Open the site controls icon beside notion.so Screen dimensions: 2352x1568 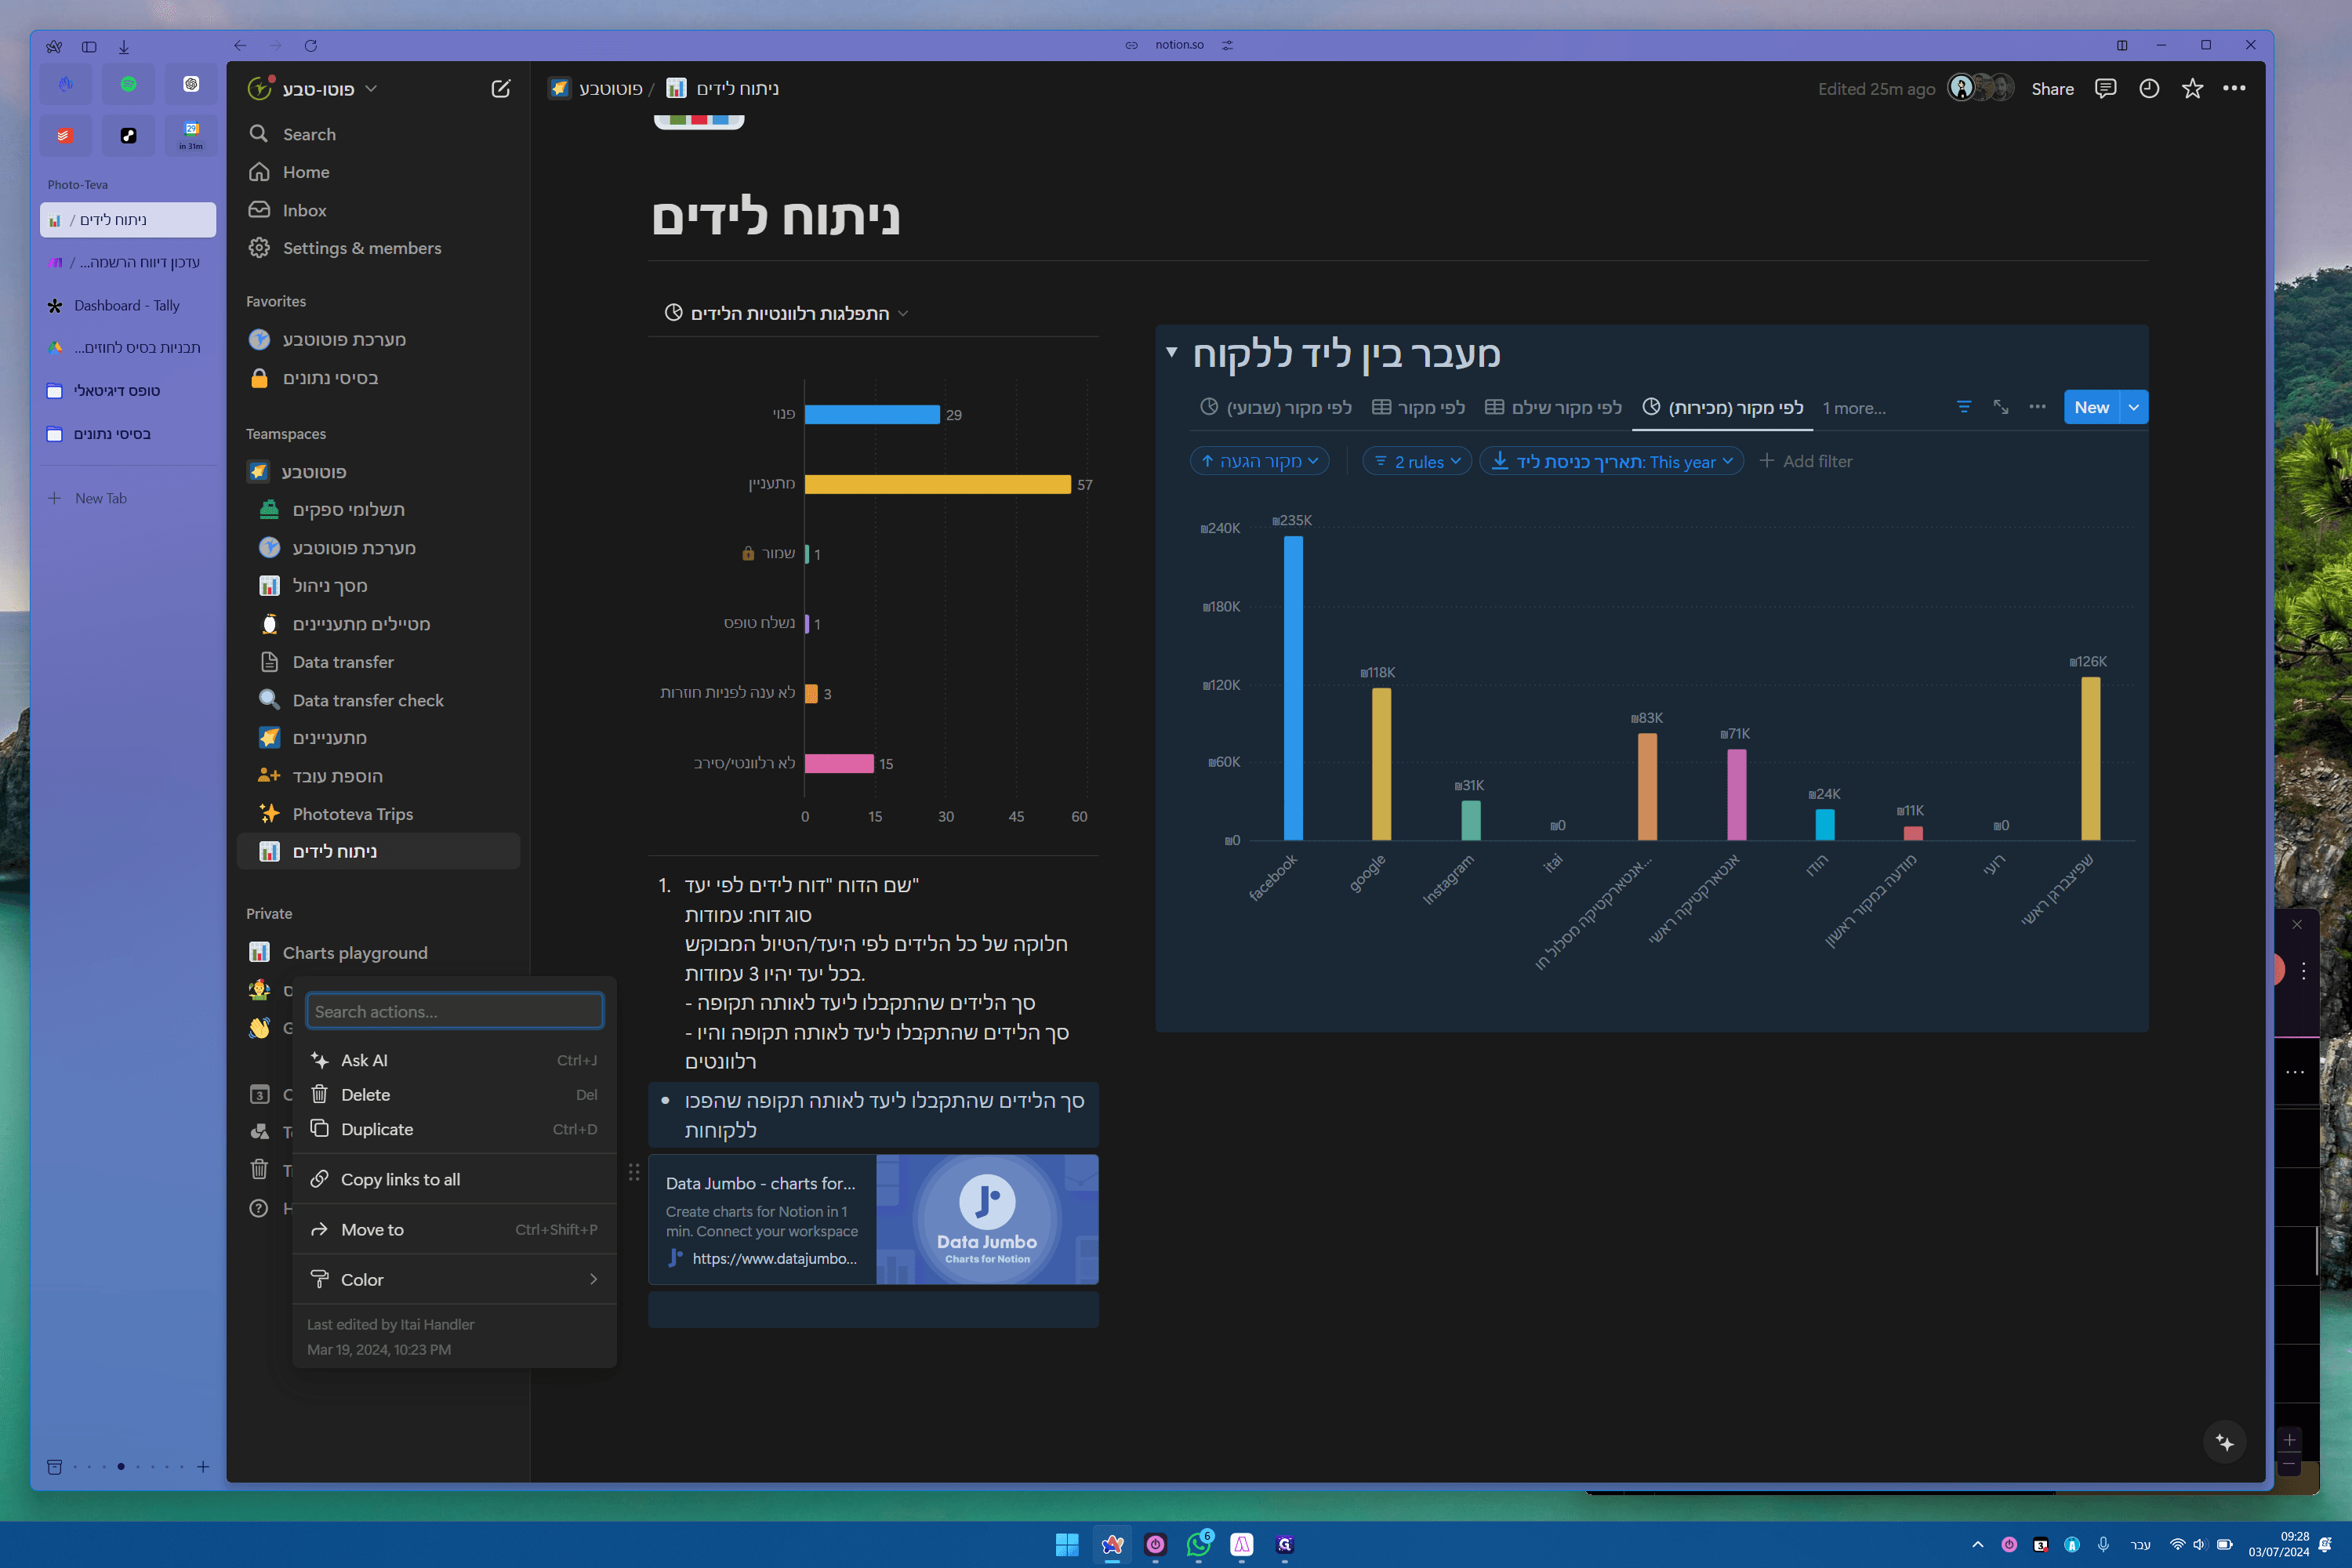(x=1228, y=45)
